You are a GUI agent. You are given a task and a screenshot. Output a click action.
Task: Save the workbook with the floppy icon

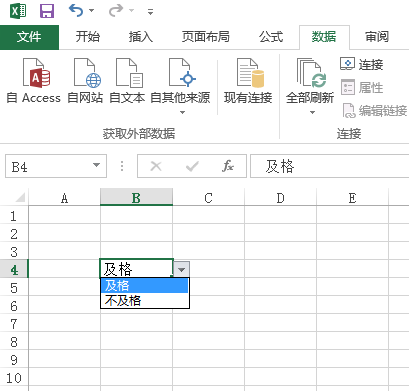(47, 11)
